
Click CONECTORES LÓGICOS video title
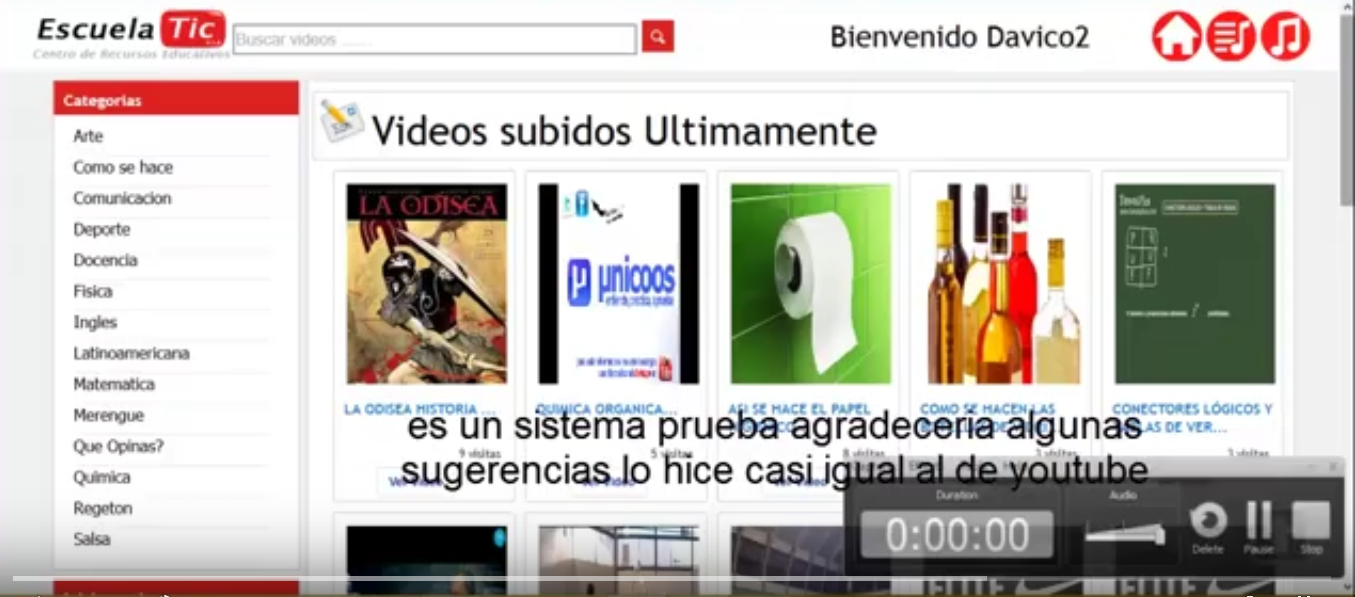[x=1192, y=418]
